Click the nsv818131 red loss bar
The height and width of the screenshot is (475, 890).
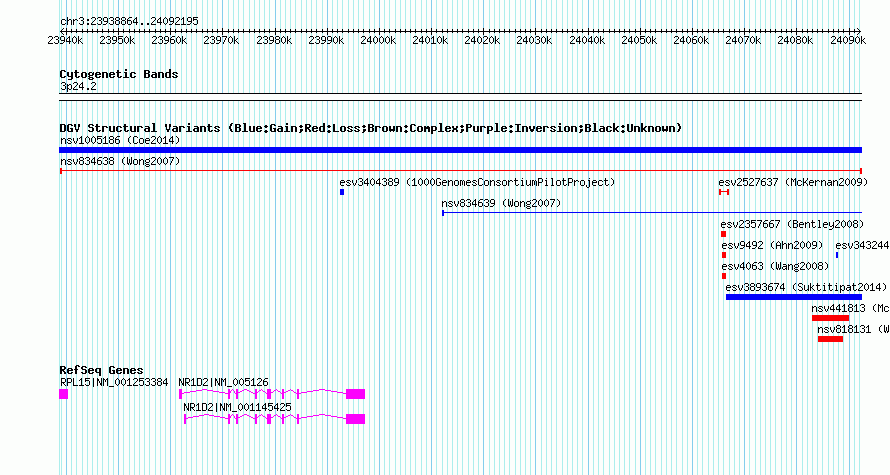(x=830, y=339)
